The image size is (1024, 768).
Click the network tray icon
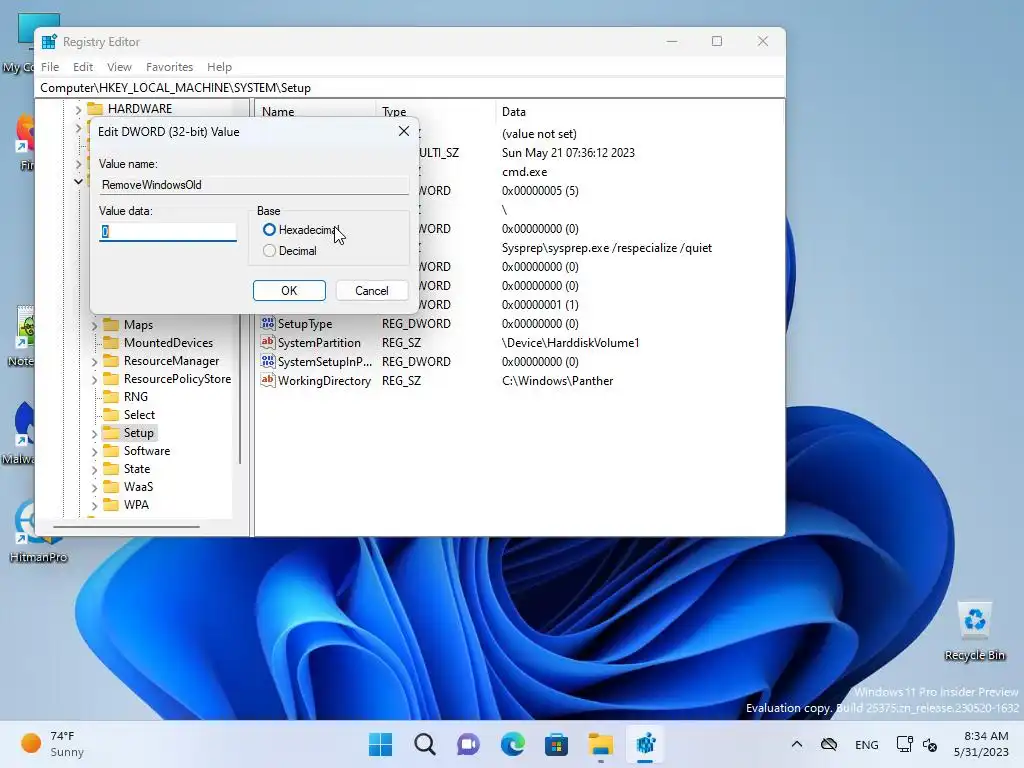coord(904,744)
